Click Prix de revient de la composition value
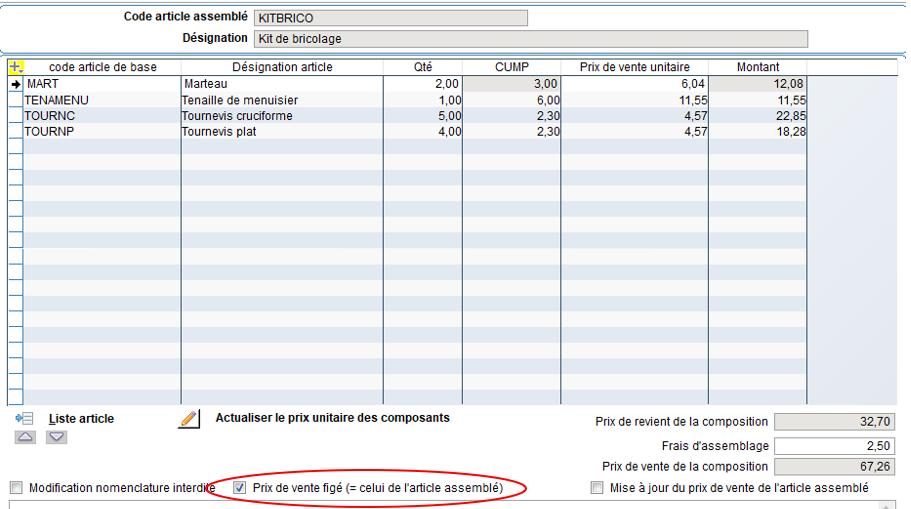The width and height of the screenshot is (911, 509). click(x=834, y=422)
